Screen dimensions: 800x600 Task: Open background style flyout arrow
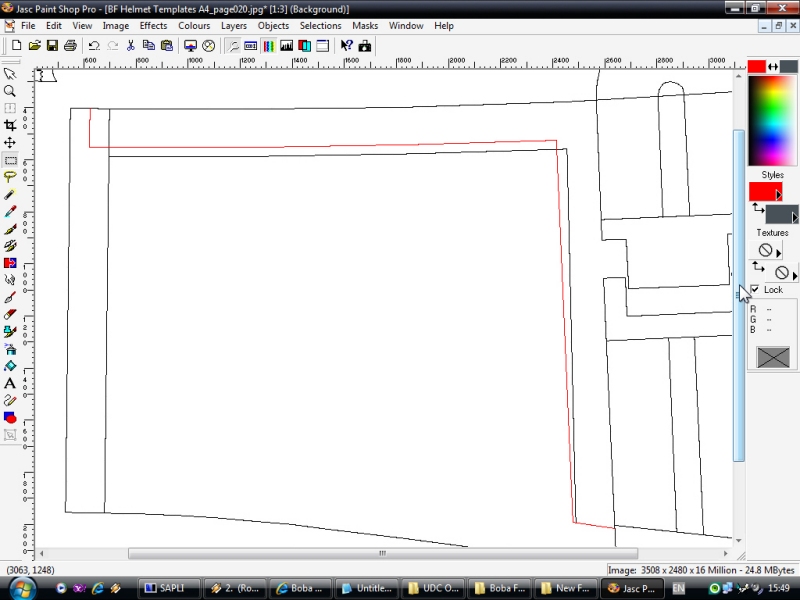click(795, 218)
